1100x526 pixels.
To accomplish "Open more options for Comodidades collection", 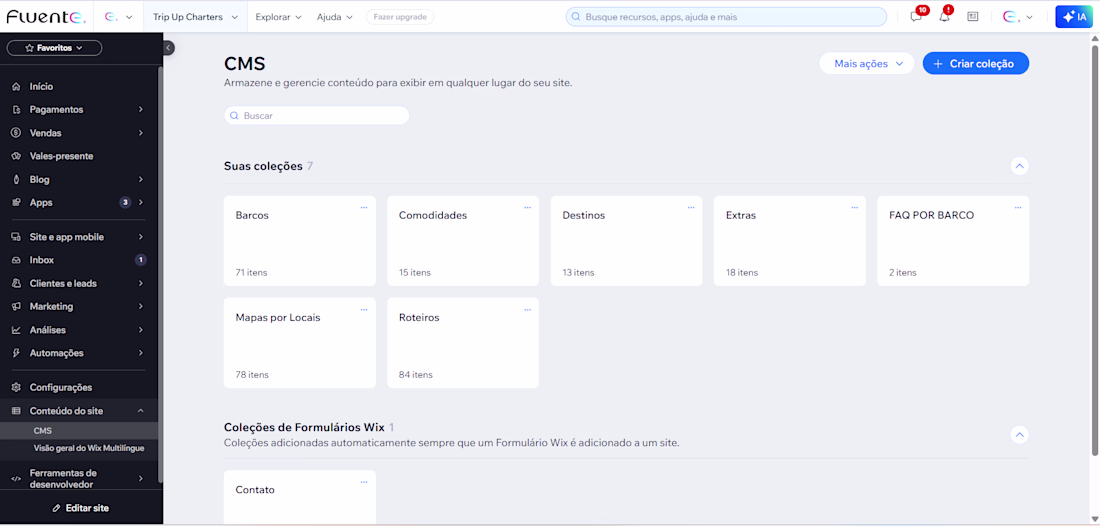I will [x=528, y=208].
